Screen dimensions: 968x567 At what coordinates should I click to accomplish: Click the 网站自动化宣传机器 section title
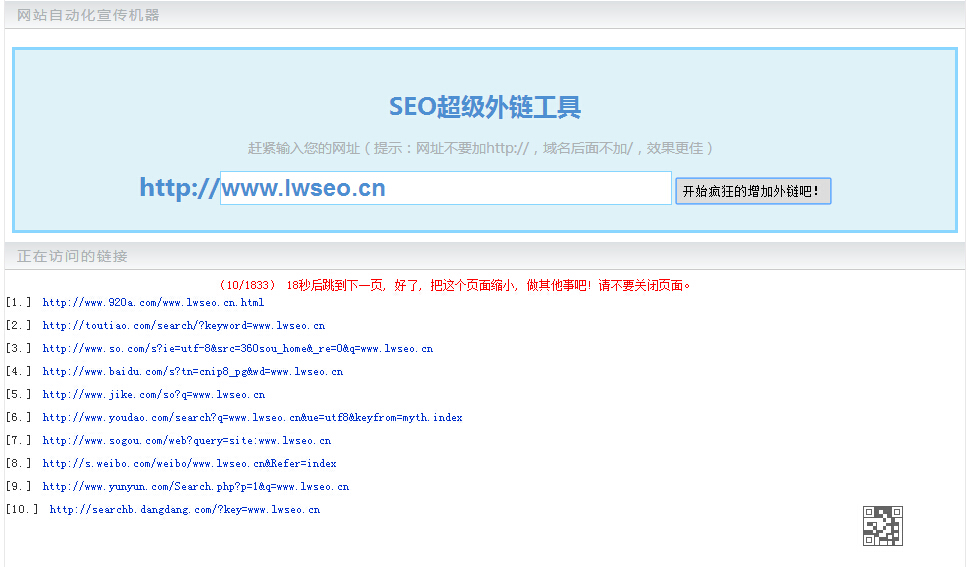[88, 15]
